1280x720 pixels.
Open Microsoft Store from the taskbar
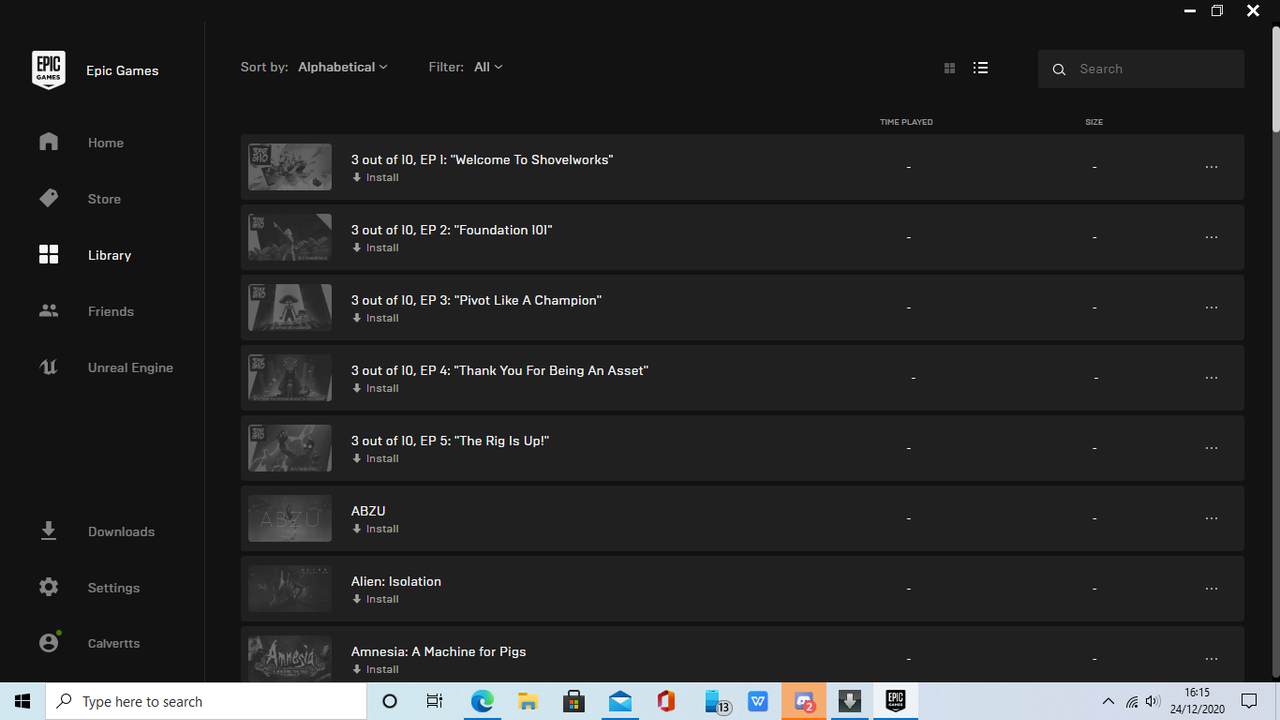(573, 701)
